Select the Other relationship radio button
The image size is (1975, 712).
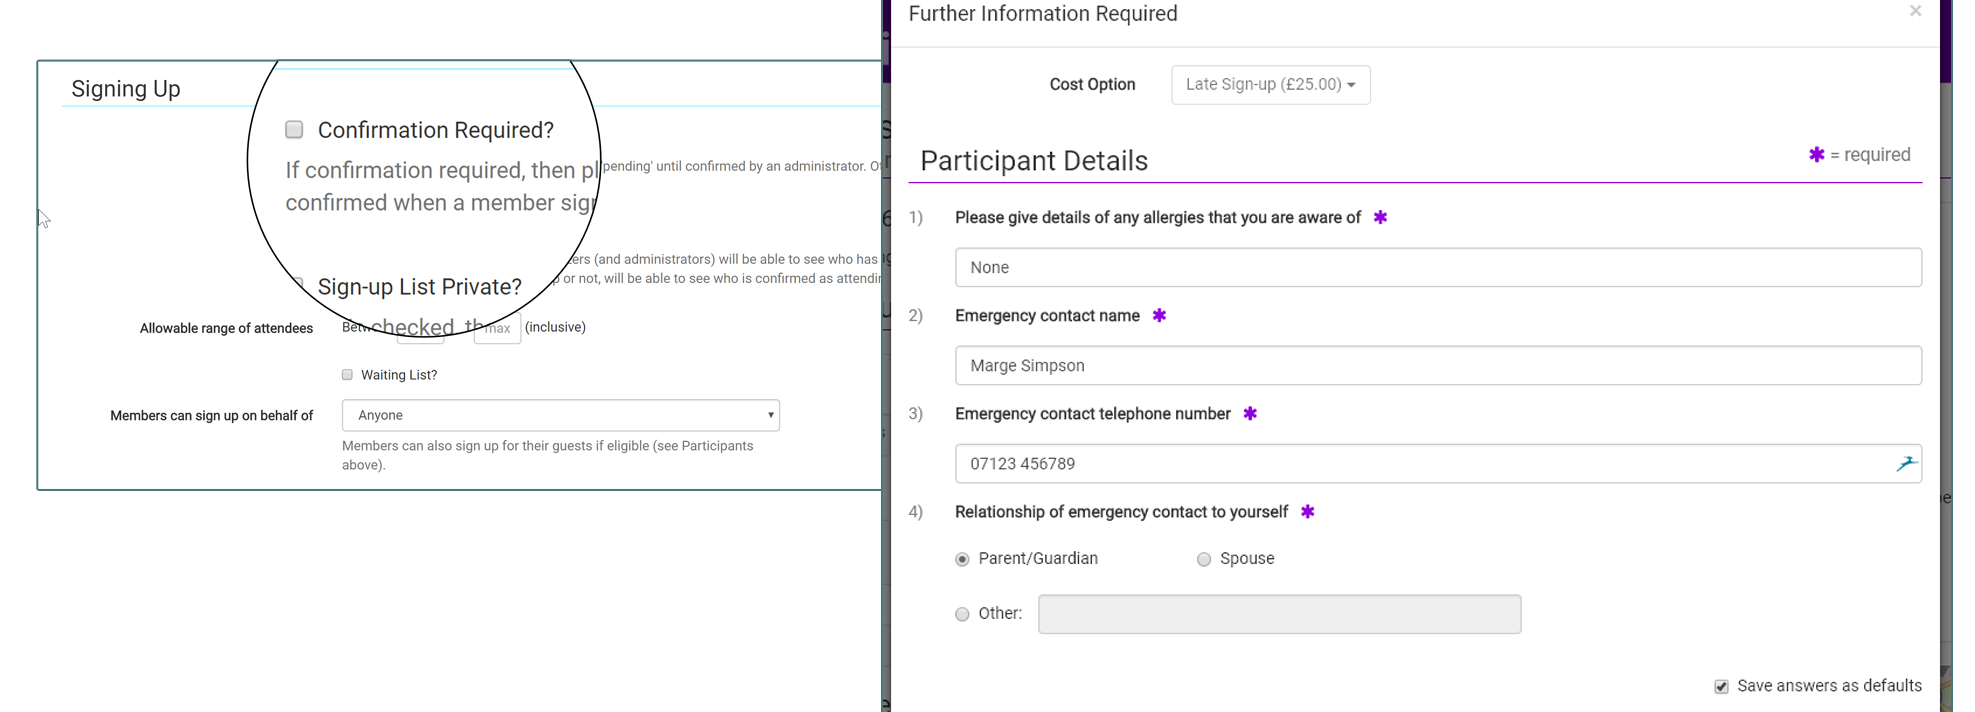pyautogui.click(x=962, y=615)
